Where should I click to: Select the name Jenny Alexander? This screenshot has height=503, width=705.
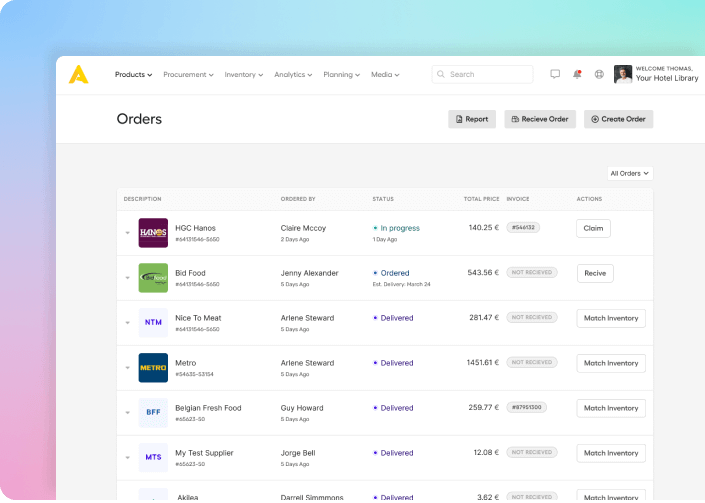pyautogui.click(x=309, y=273)
